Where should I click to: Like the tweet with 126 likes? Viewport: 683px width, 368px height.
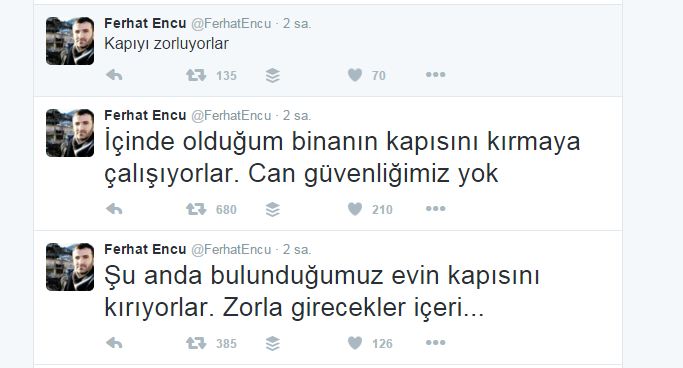click(355, 344)
